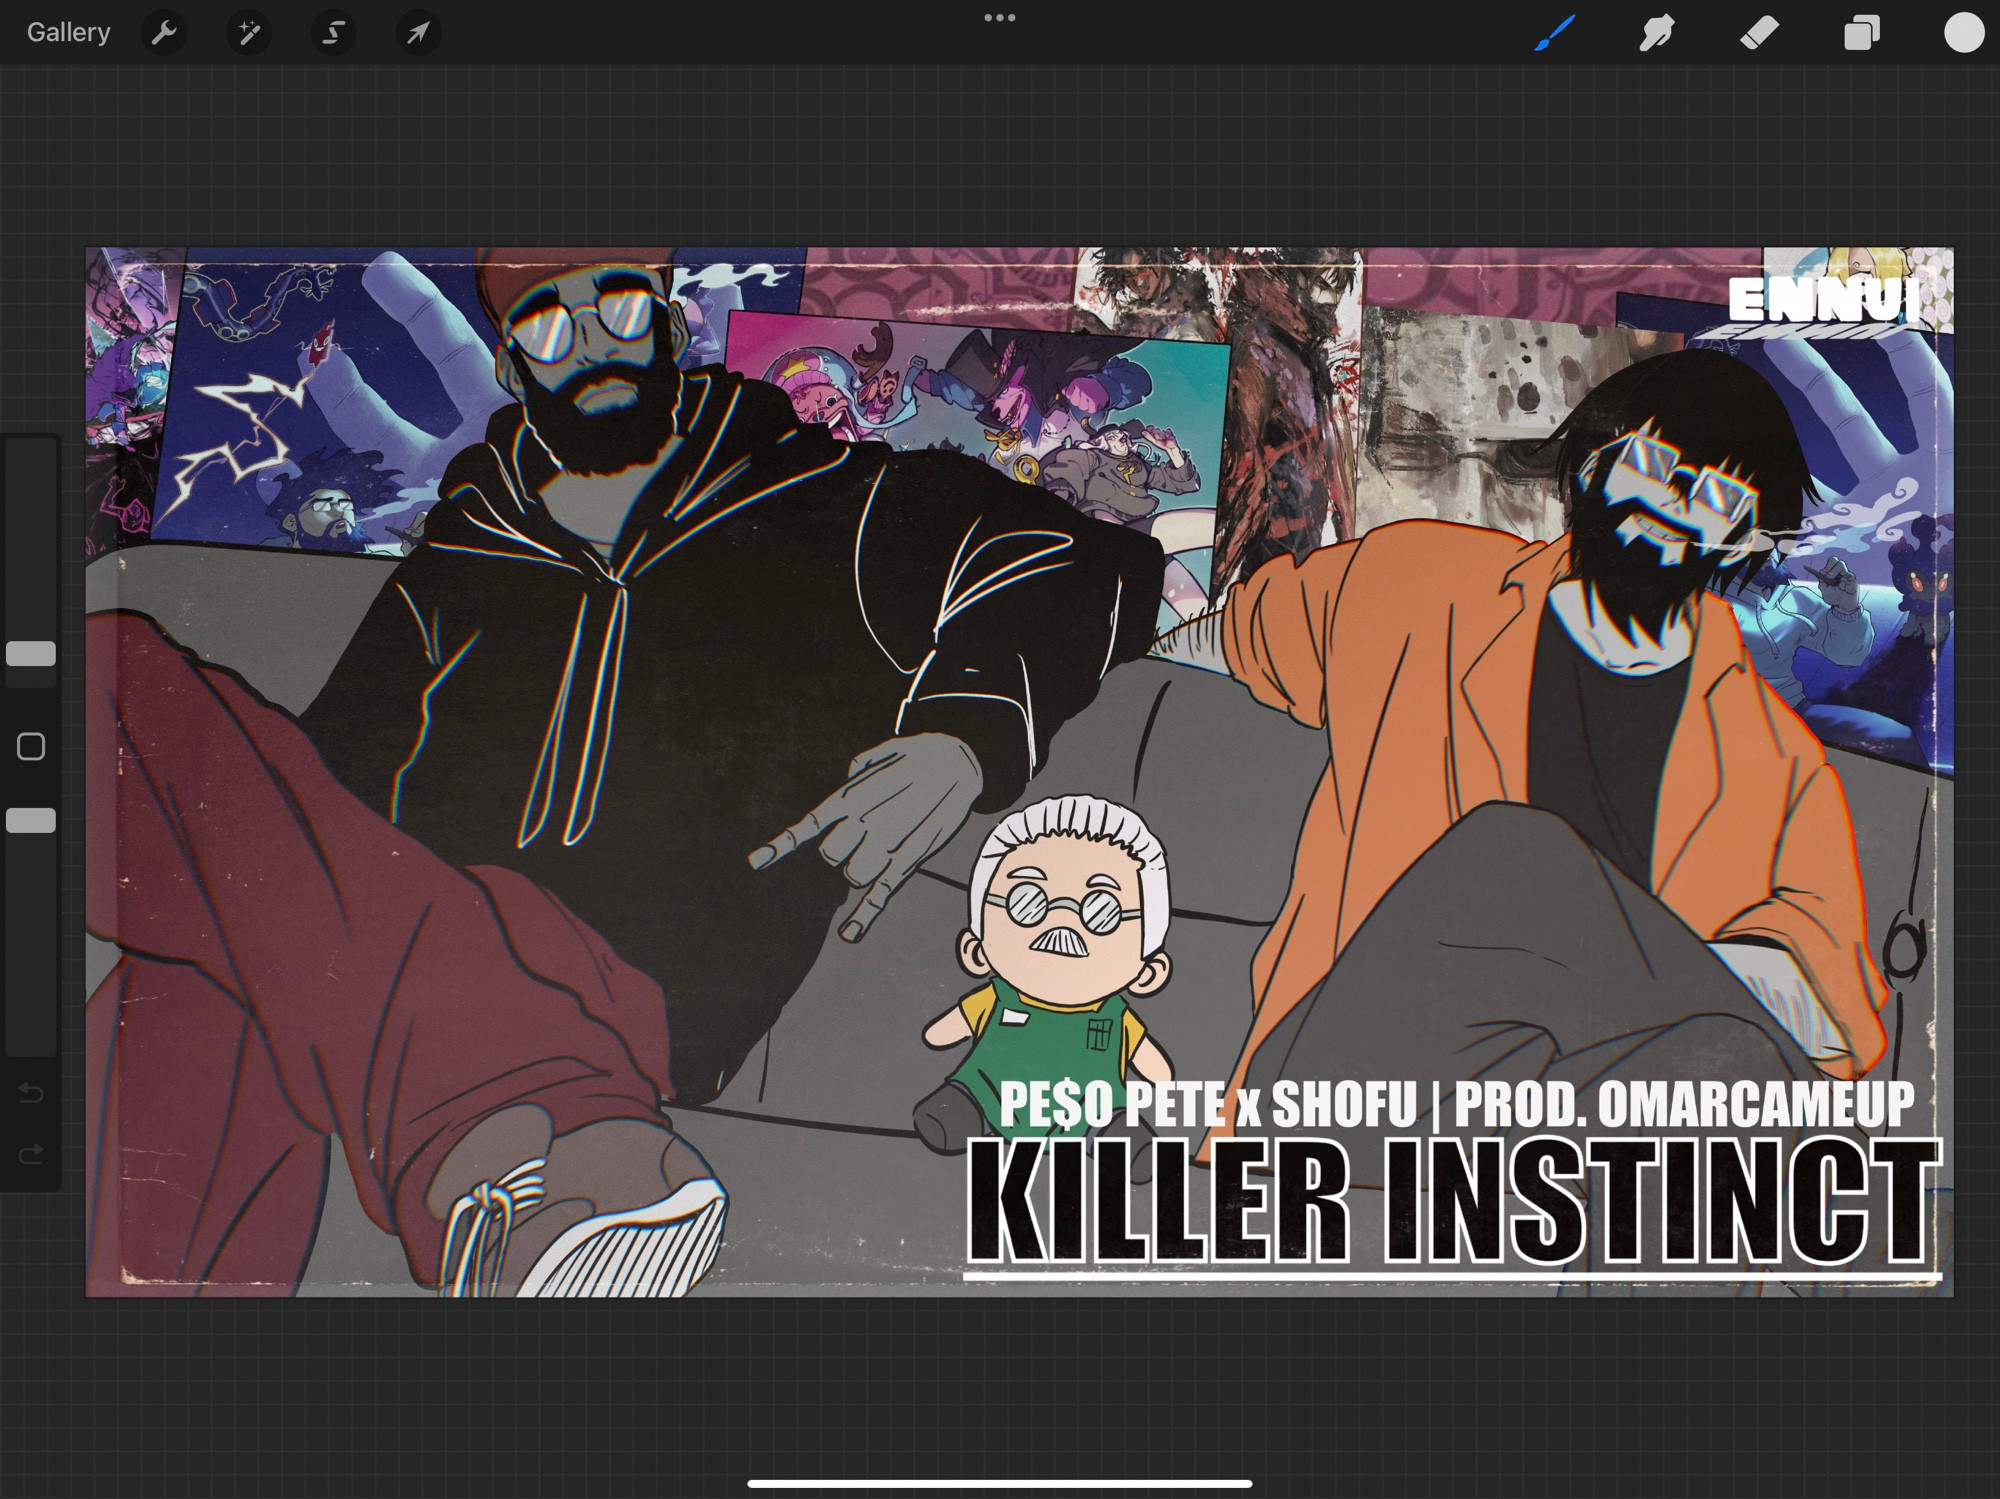Tap the three-dot multitasking menu
Image resolution: width=2000 pixels, height=1499 pixels.
1000,18
